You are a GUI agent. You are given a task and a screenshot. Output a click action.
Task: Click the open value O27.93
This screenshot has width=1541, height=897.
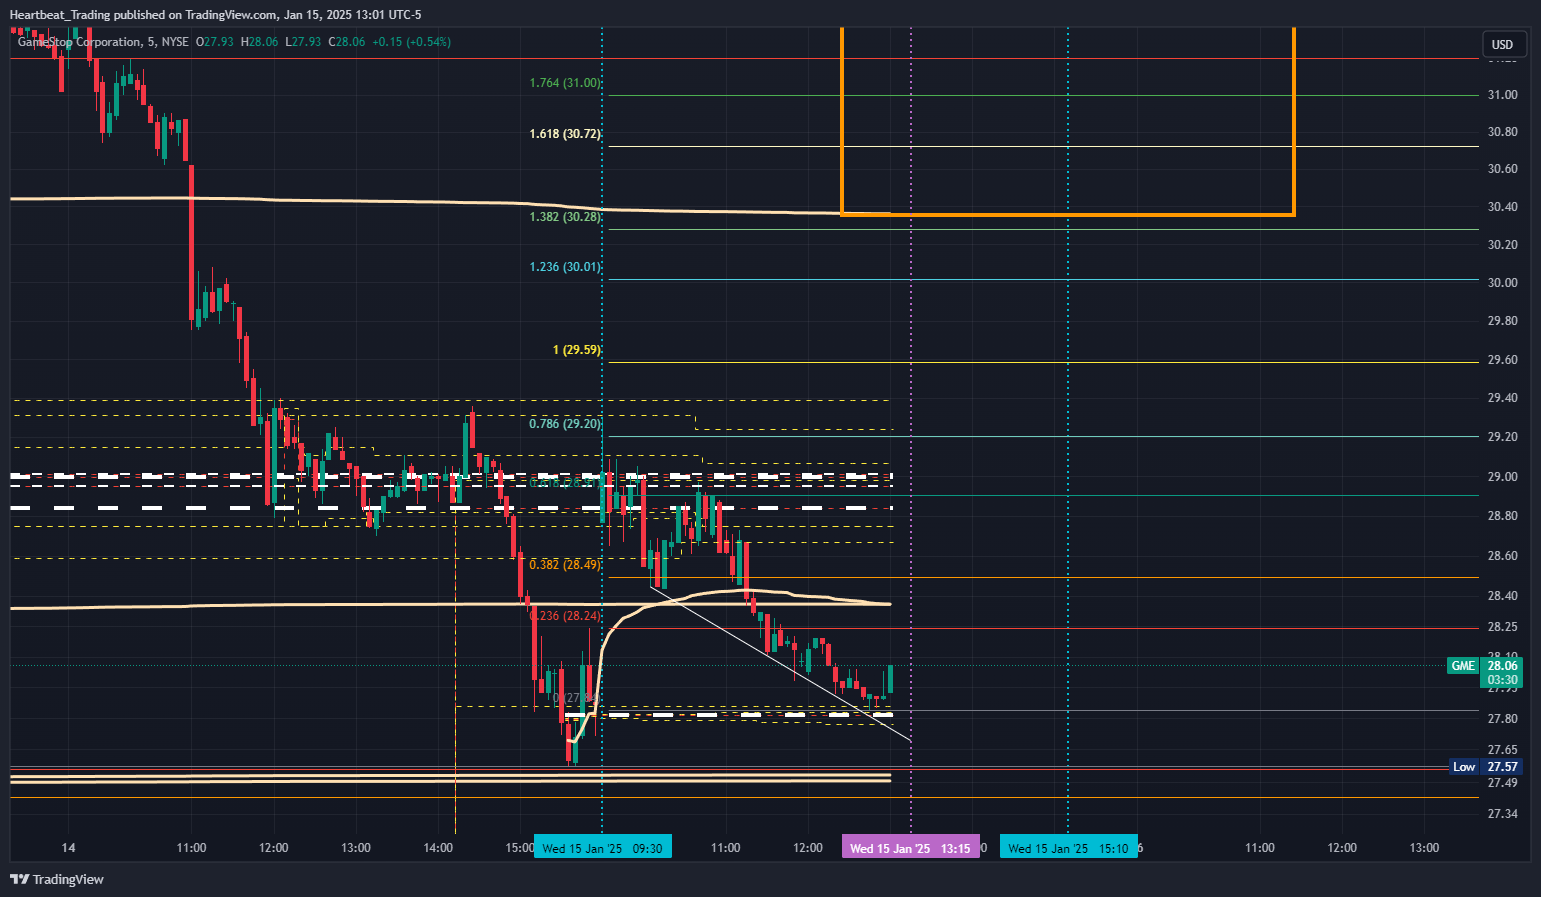coord(214,42)
